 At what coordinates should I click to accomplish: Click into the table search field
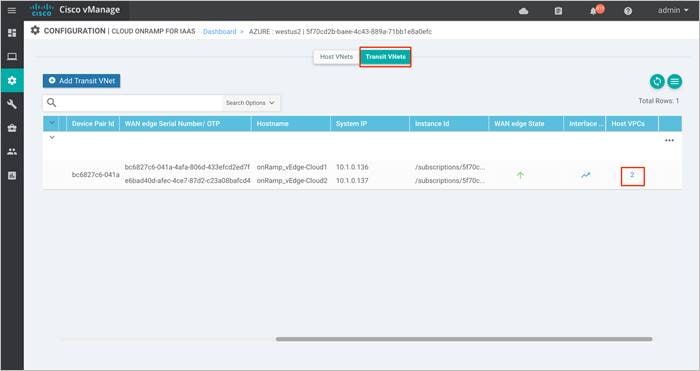pyautogui.click(x=140, y=103)
